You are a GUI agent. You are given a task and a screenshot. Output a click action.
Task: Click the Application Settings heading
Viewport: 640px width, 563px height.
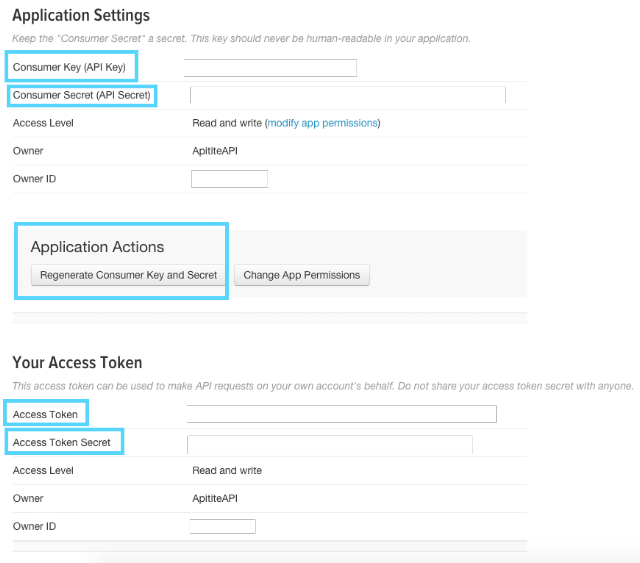(x=81, y=16)
